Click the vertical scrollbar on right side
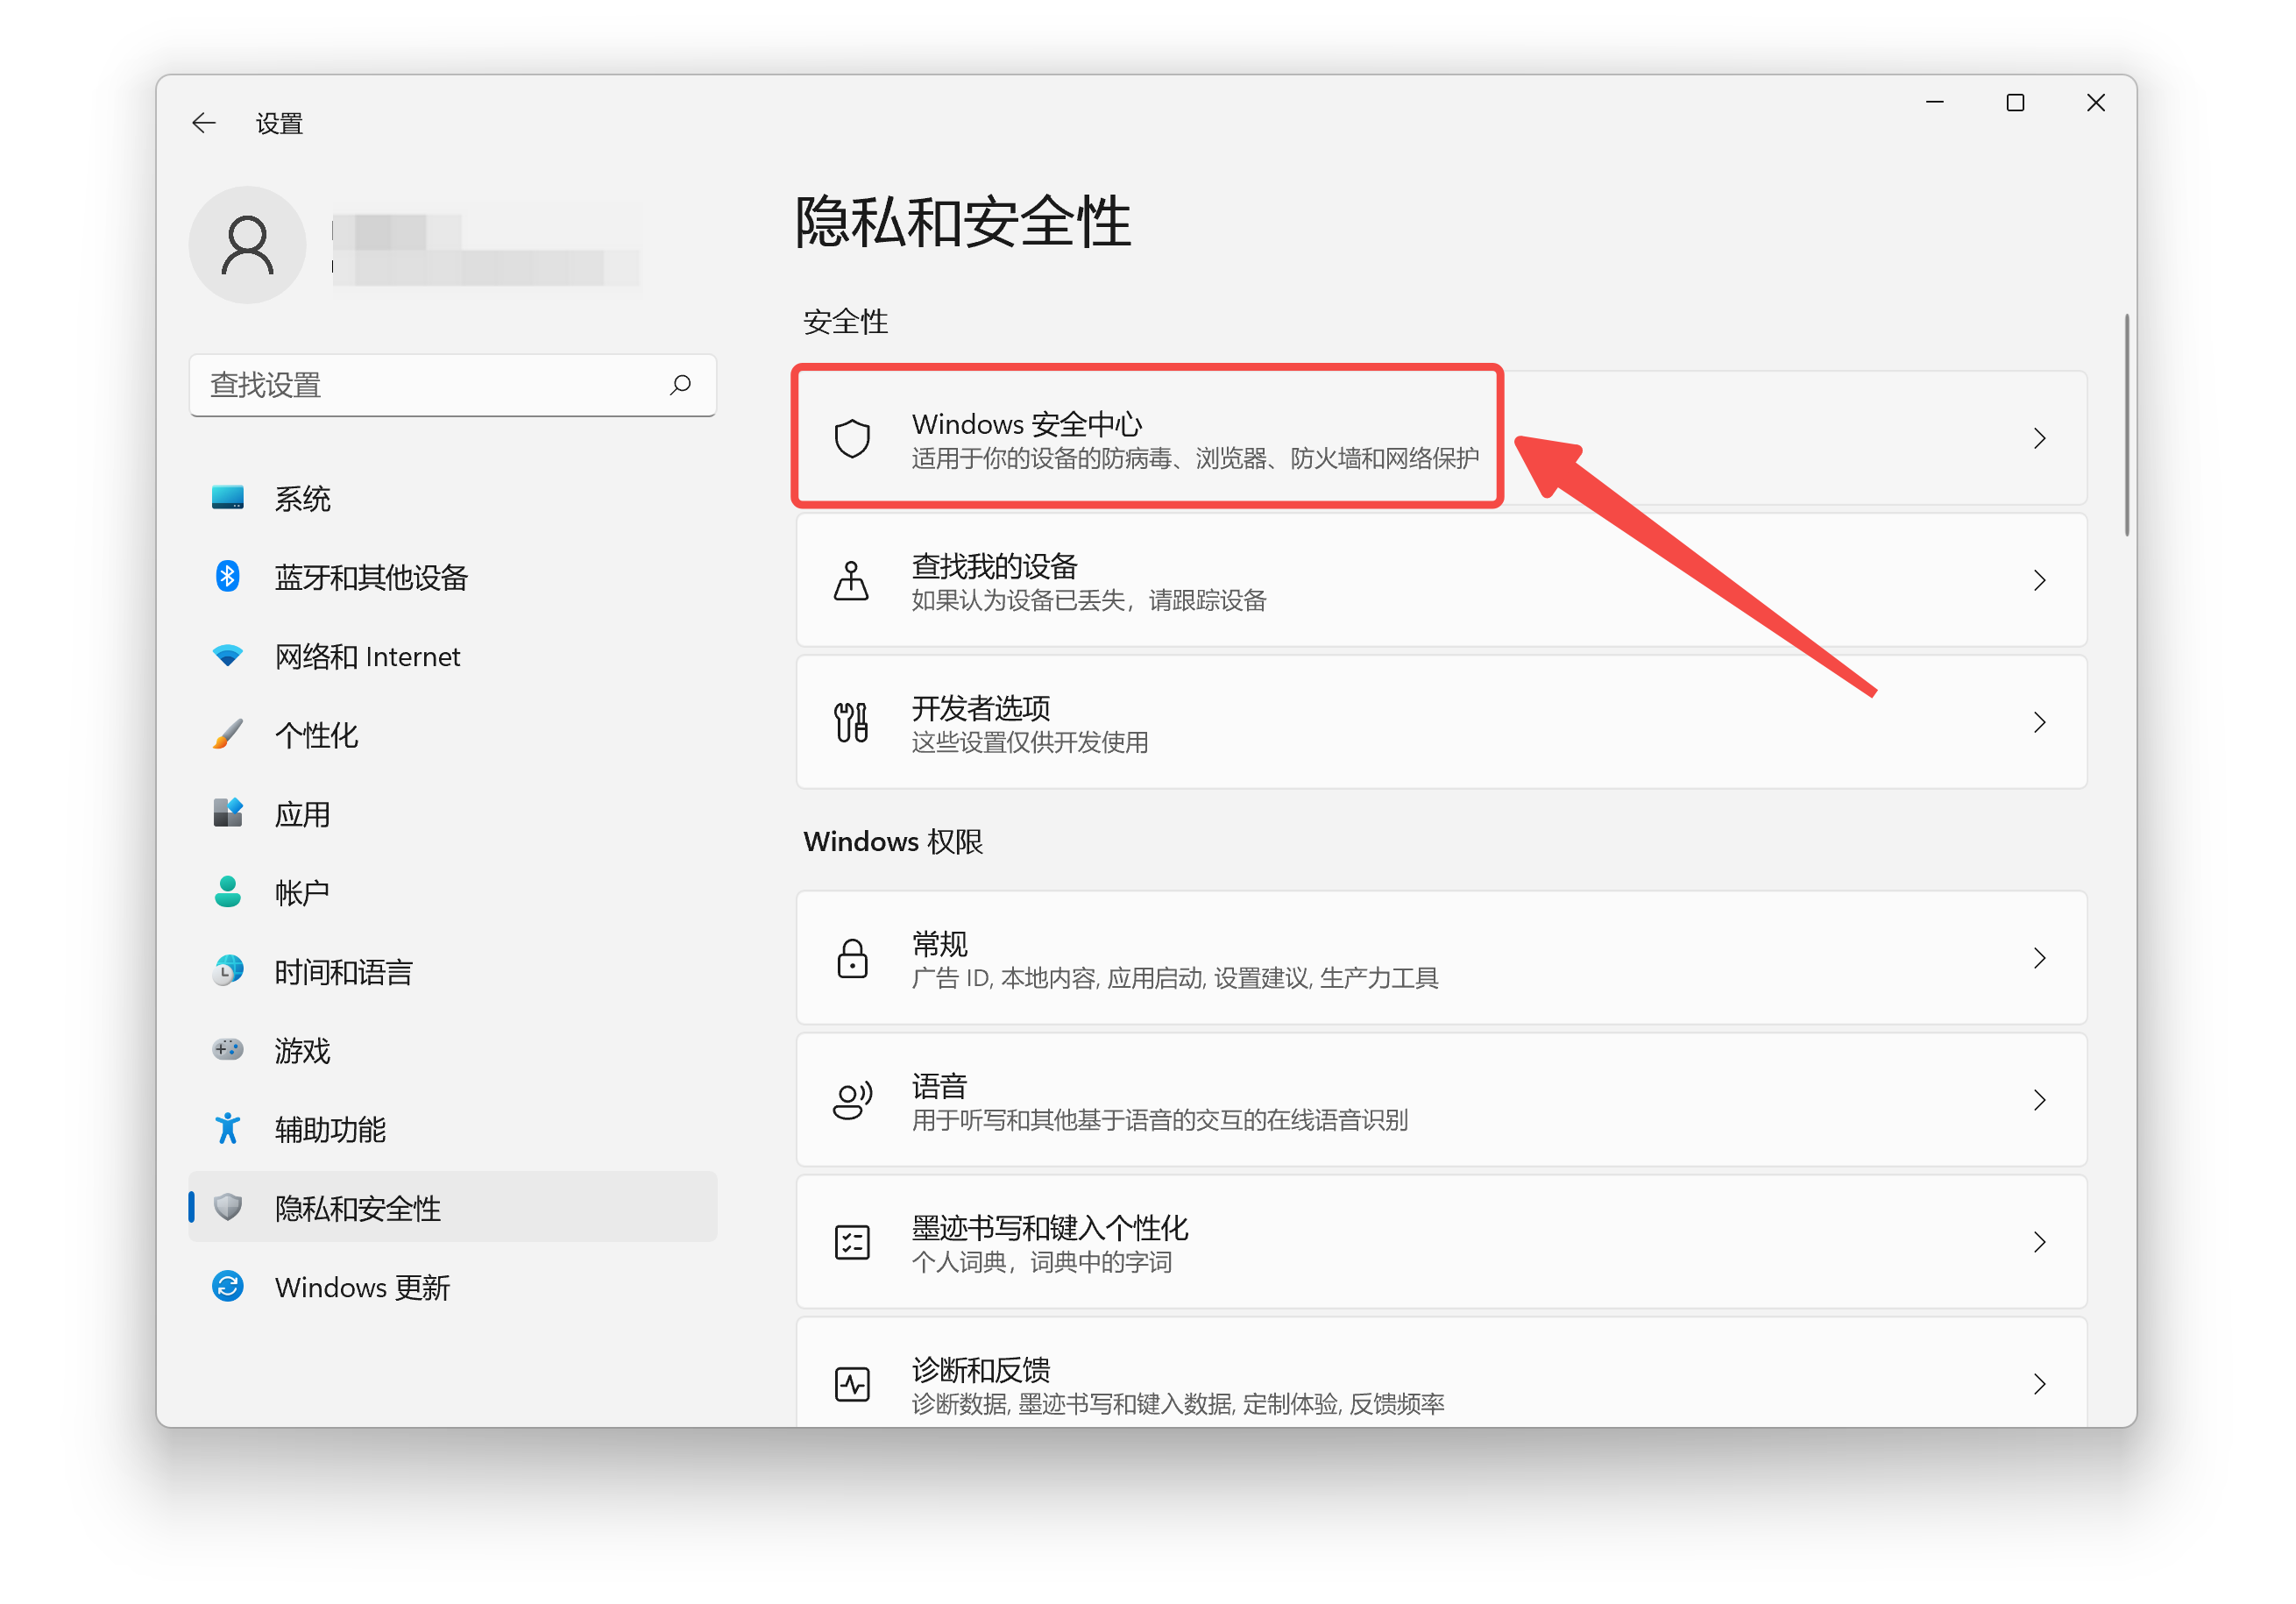The width and height of the screenshot is (2296, 1604). pos(2127,425)
